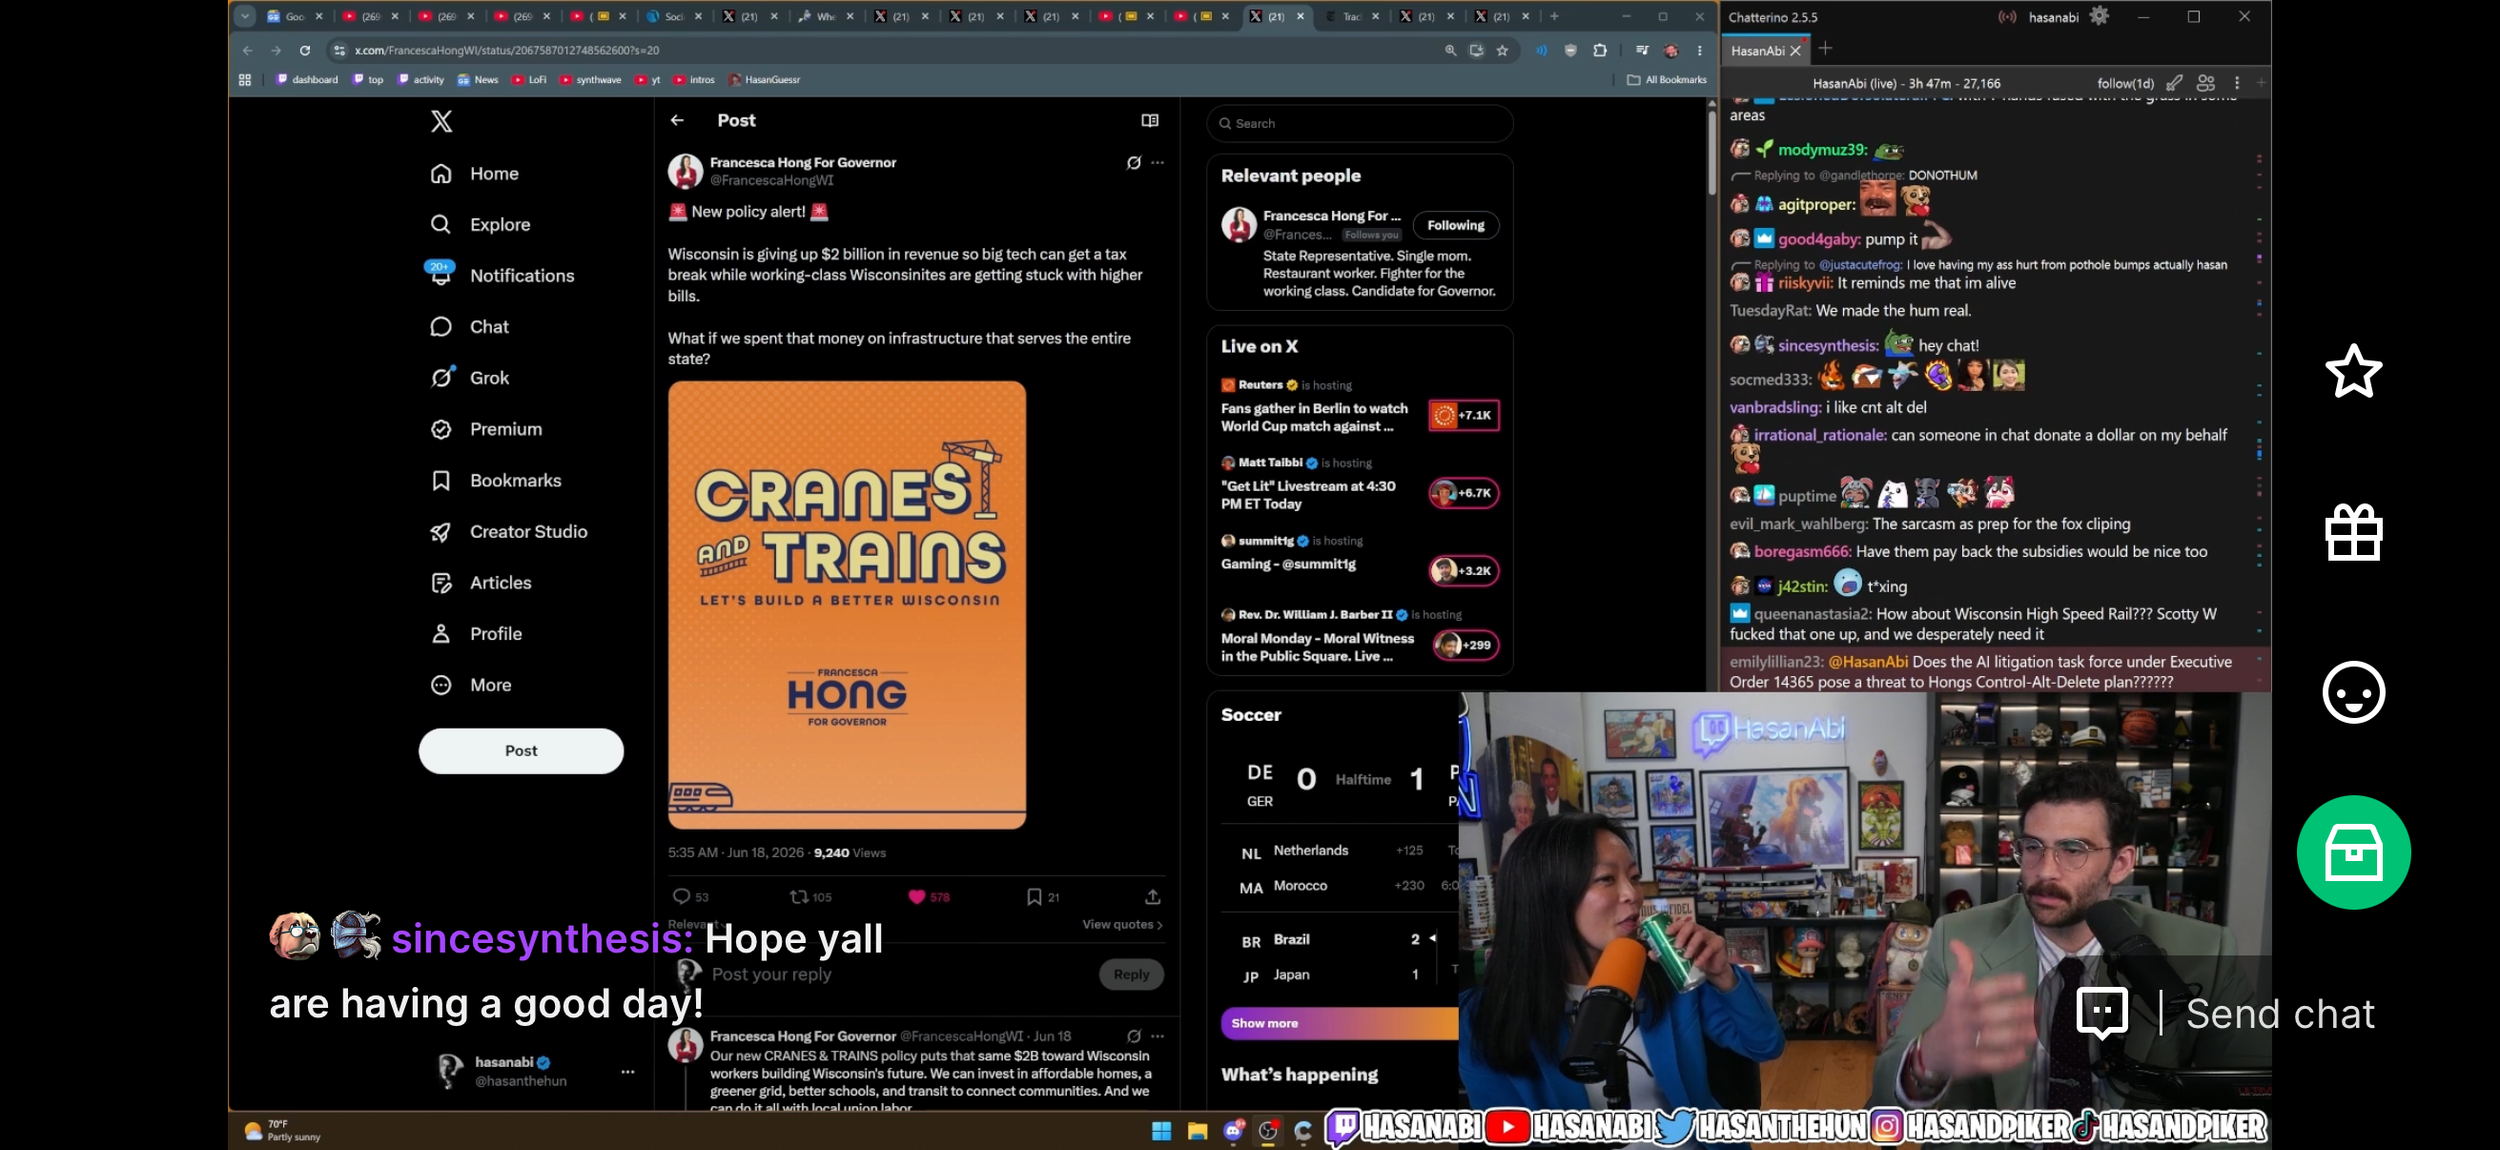The height and width of the screenshot is (1150, 2500).
Task: Open File Explorer from the taskbar
Action: (1197, 1131)
